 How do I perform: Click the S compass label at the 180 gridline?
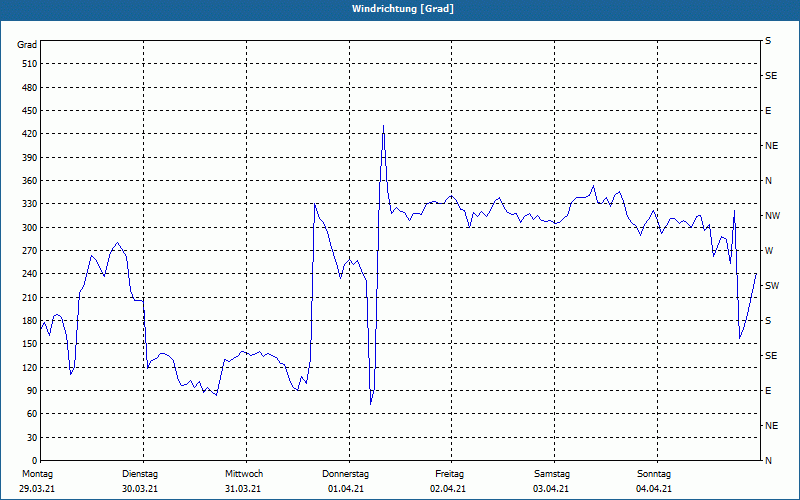768,321
